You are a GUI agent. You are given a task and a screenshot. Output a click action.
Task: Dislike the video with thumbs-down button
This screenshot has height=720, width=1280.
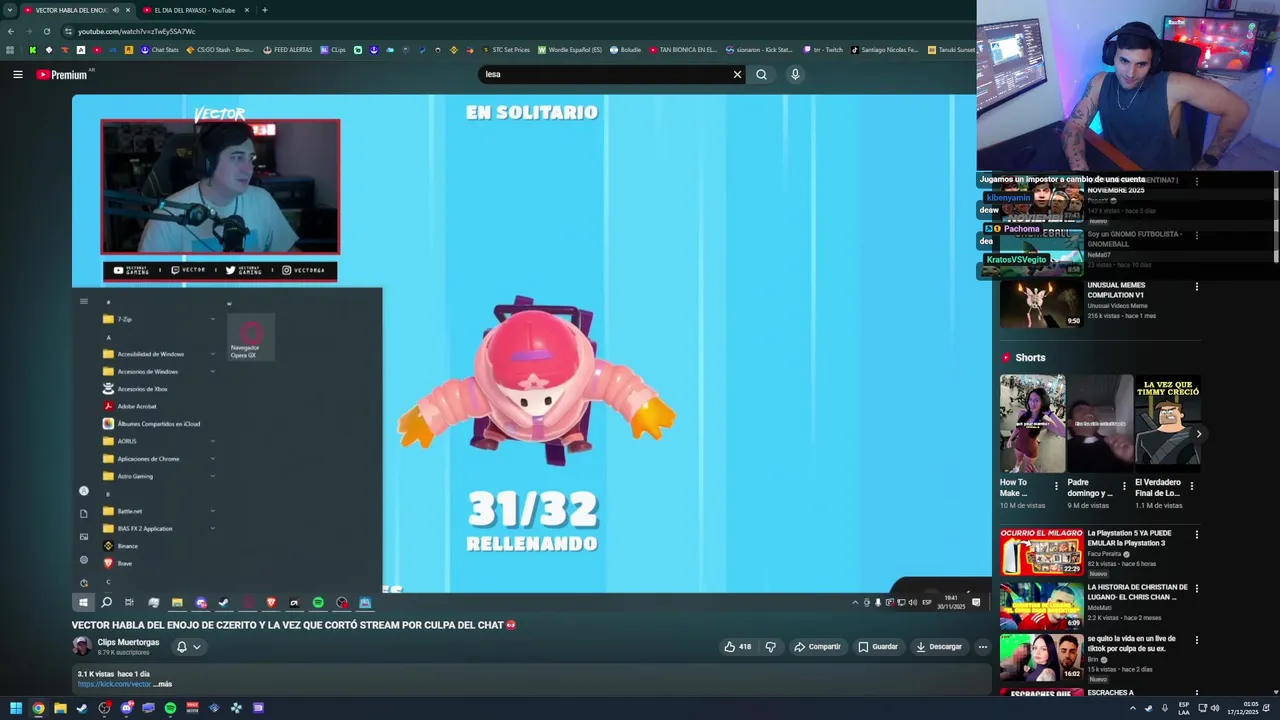tap(770, 647)
